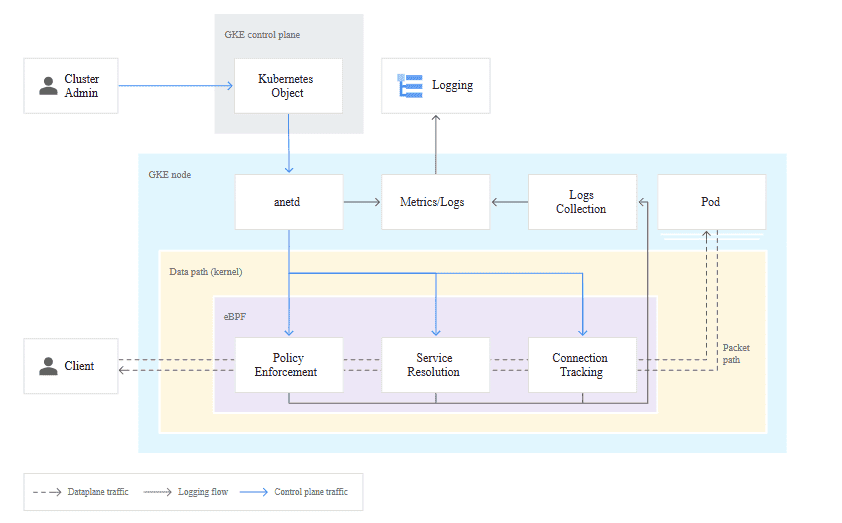Click the 'Control plane traffic' legend text
Viewport: 842px width, 523px height.
311,492
